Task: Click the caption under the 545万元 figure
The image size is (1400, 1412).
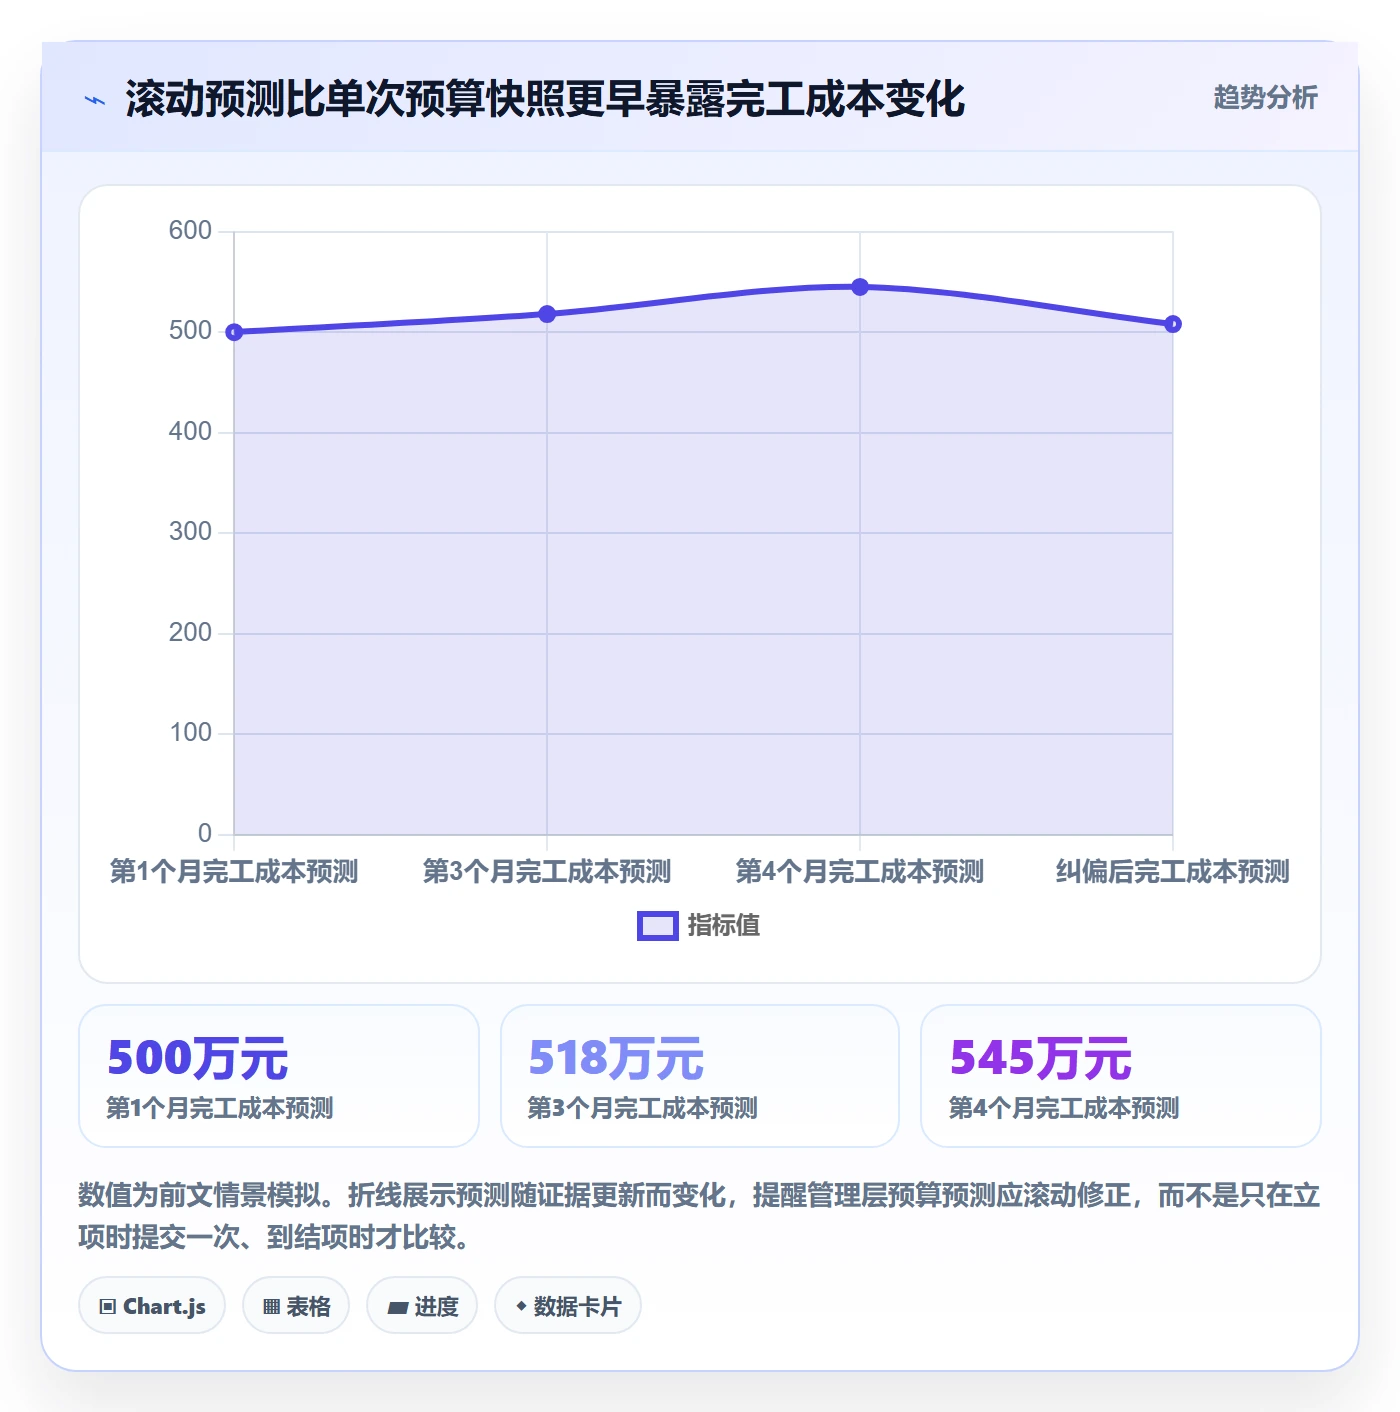Action: tap(1064, 1108)
